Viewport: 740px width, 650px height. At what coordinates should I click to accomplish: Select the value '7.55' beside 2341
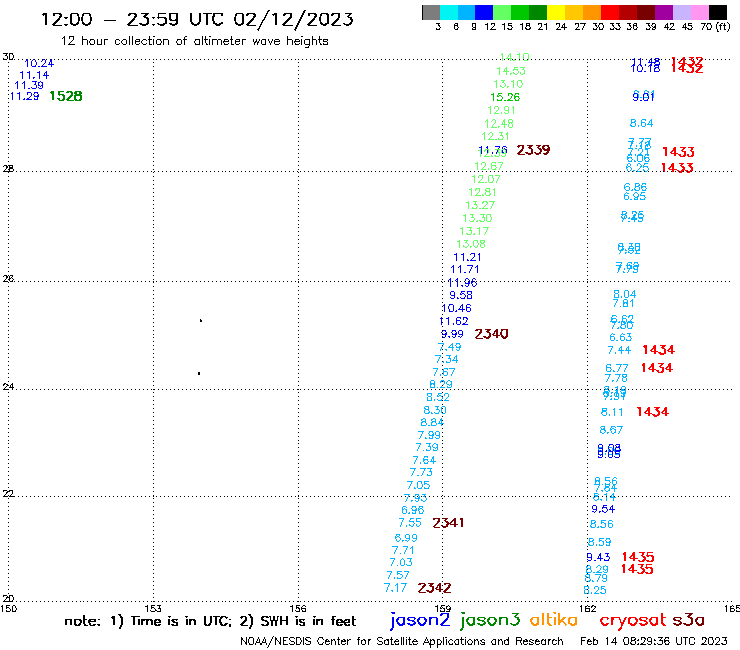(410, 523)
